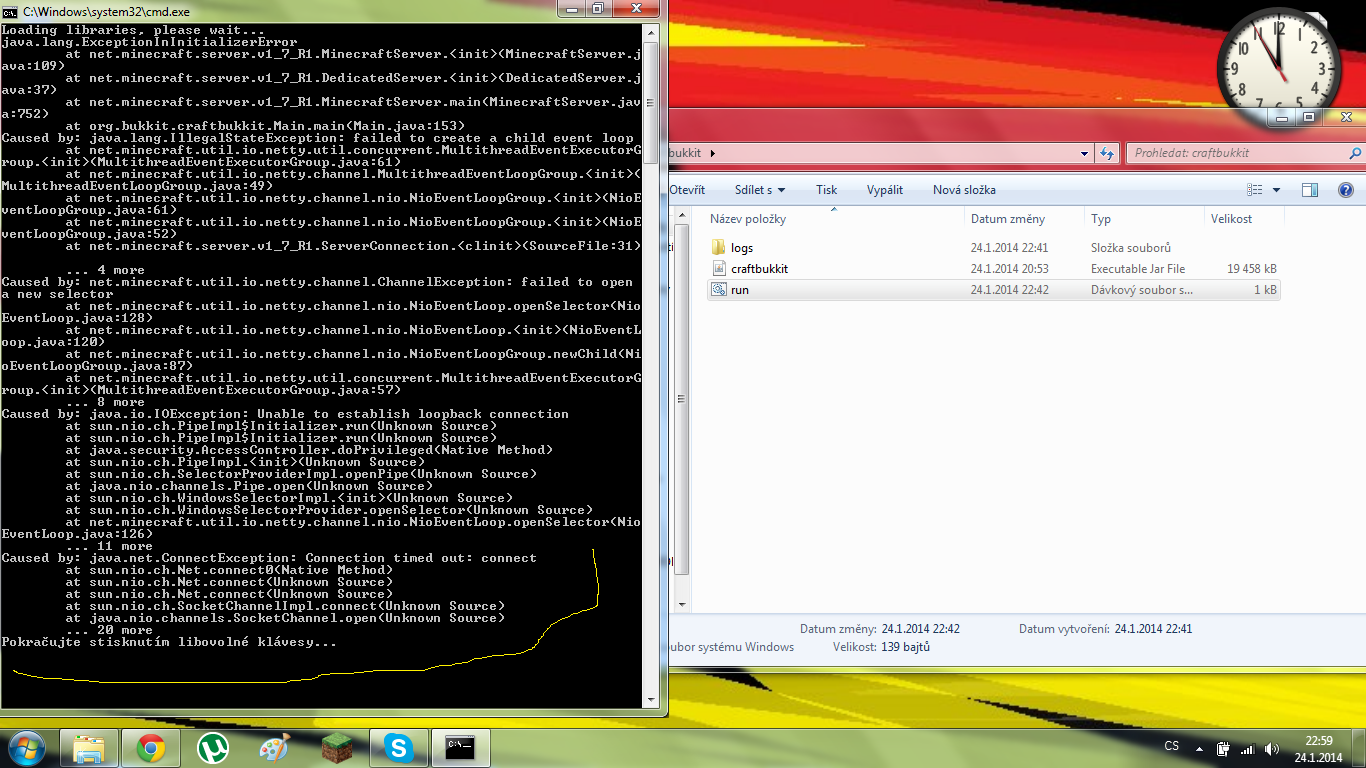The height and width of the screenshot is (768, 1366).
Task: Click the Executable Jar File type cell
Action: [1138, 269]
